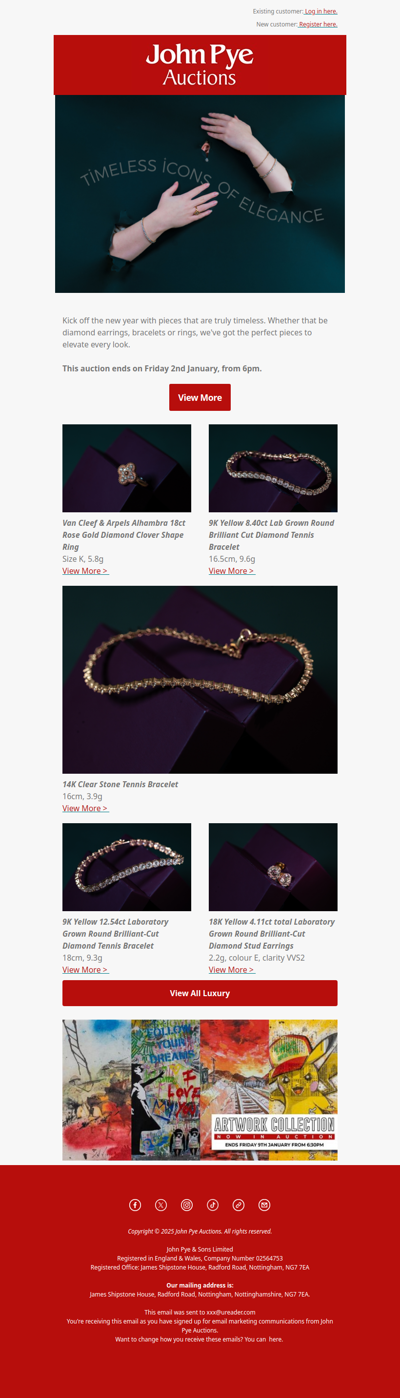The height and width of the screenshot is (1398, 400).
Task: Click the last footer icon after the link icon
Action: [265, 1205]
